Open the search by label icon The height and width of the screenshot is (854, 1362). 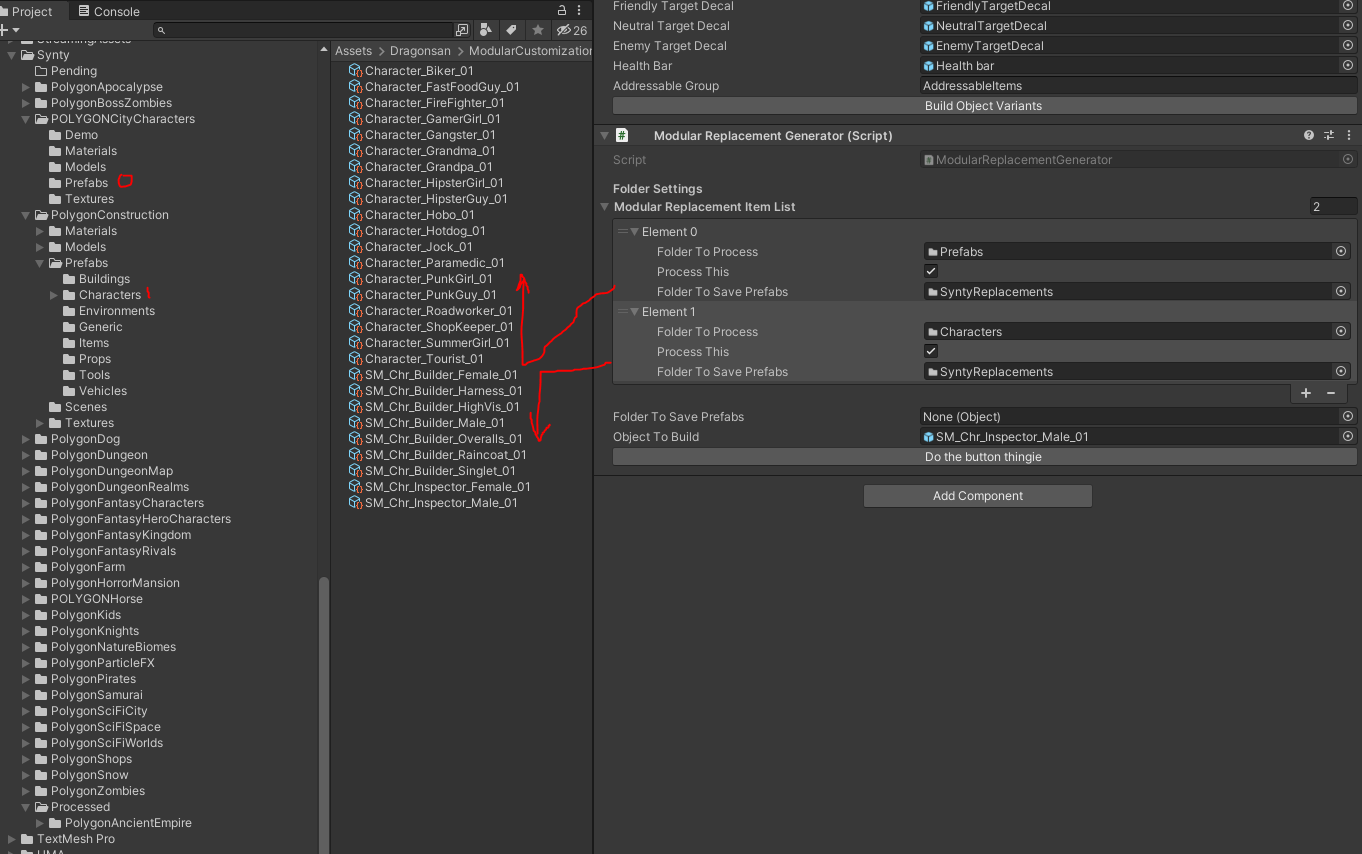pyautogui.click(x=511, y=30)
